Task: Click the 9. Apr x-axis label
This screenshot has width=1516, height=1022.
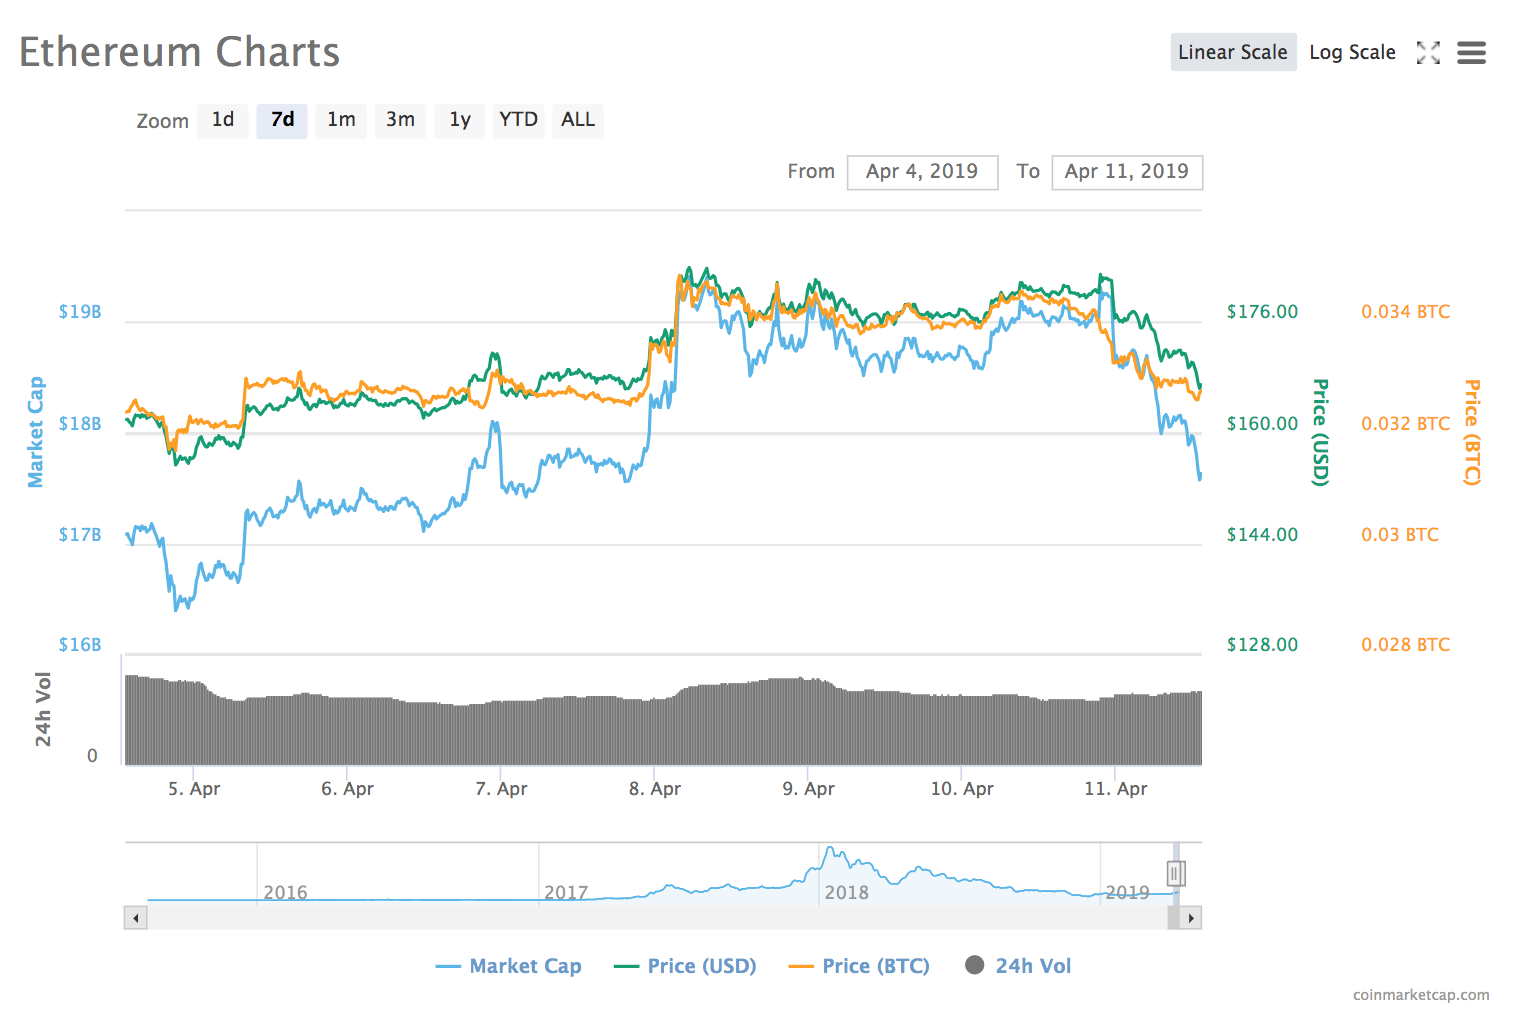Action: pos(808,789)
